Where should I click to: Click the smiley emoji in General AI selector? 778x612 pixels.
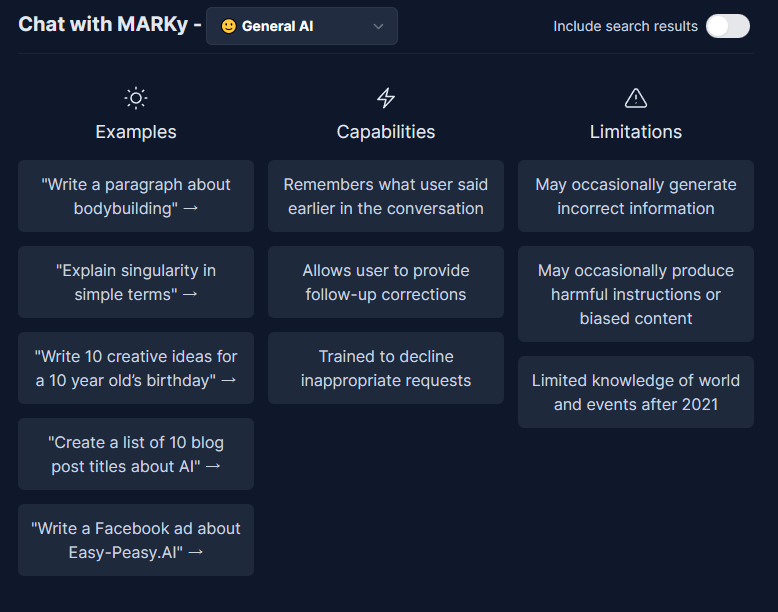pos(229,26)
